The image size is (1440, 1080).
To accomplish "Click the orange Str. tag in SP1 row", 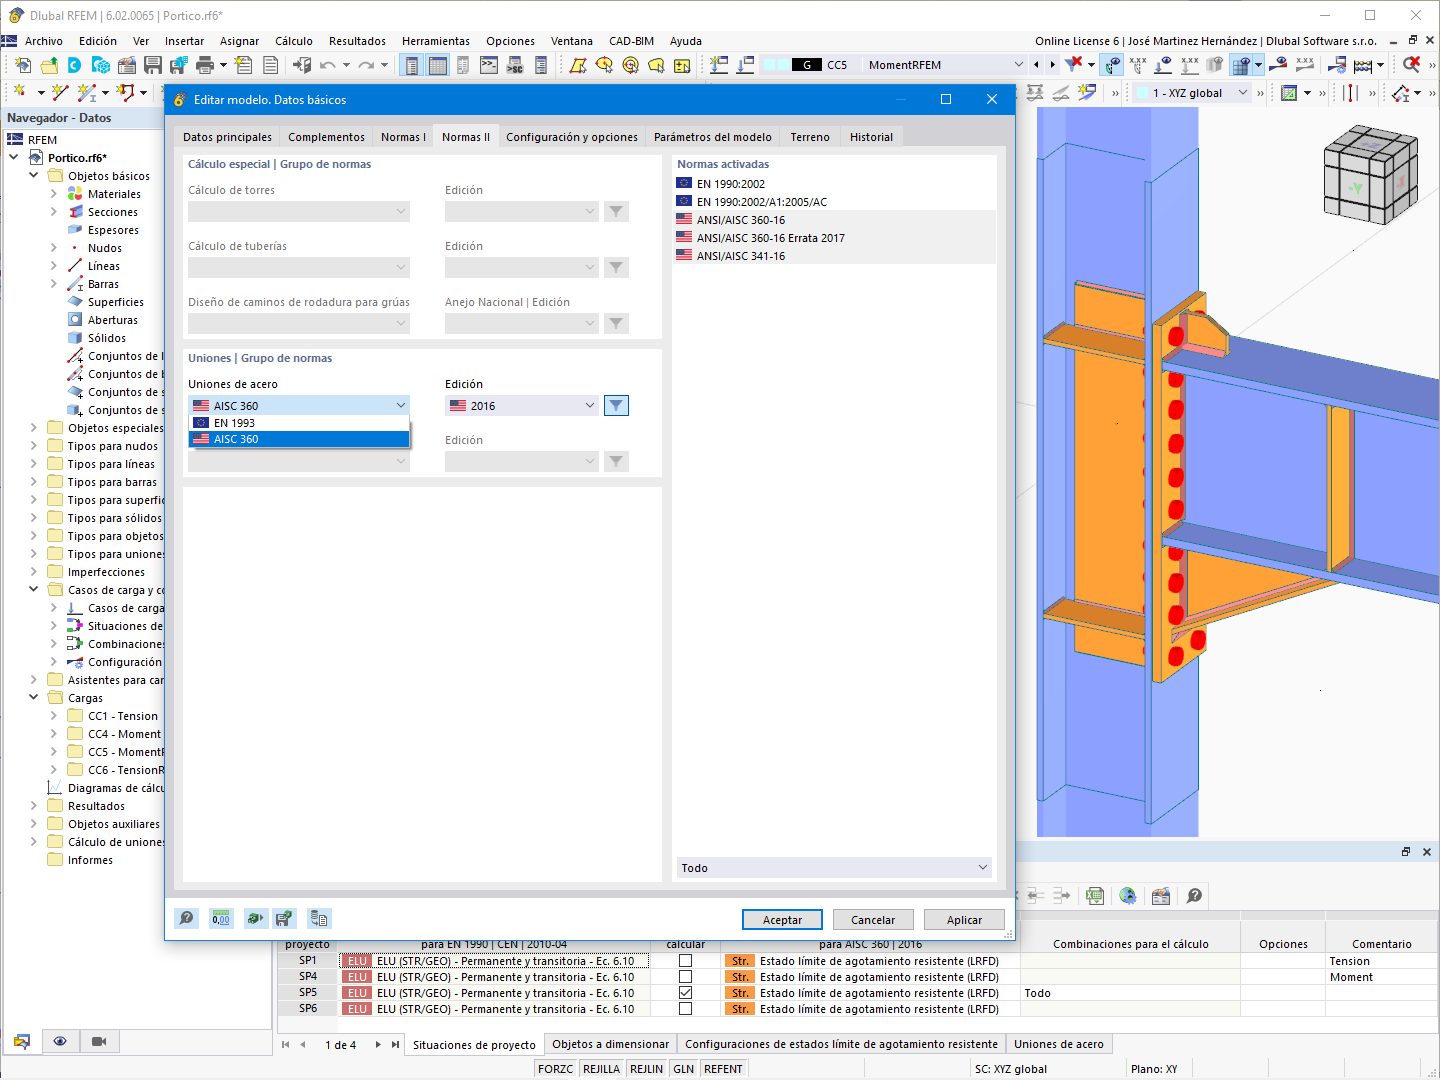I will [739, 961].
